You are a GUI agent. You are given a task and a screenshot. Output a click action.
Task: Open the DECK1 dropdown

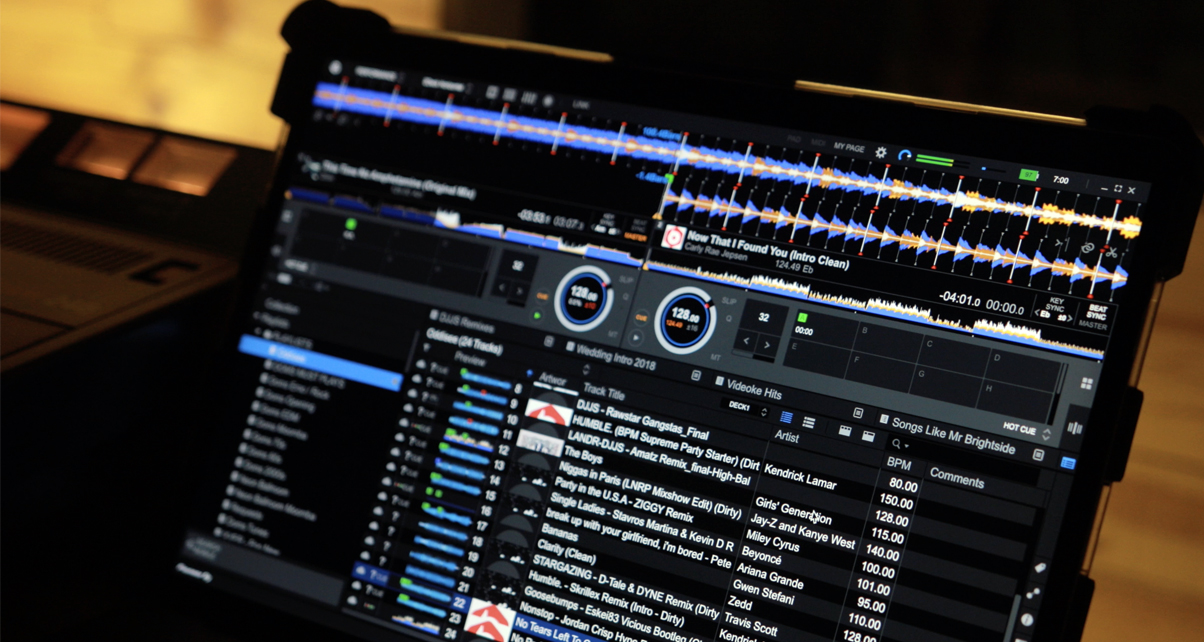746,408
